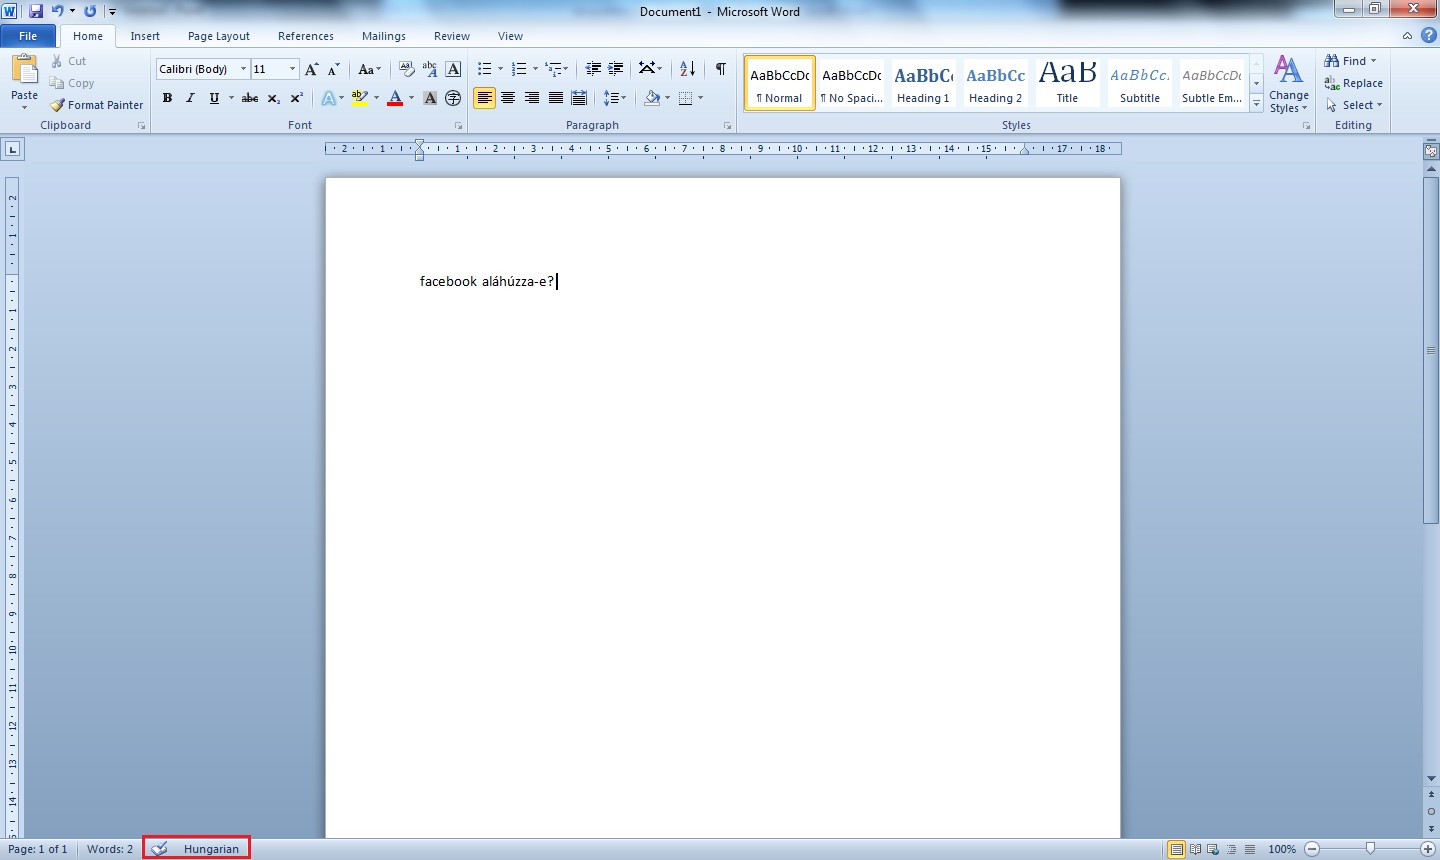Switch to Print Layout view
This screenshot has width=1440, height=860.
coord(1177,849)
